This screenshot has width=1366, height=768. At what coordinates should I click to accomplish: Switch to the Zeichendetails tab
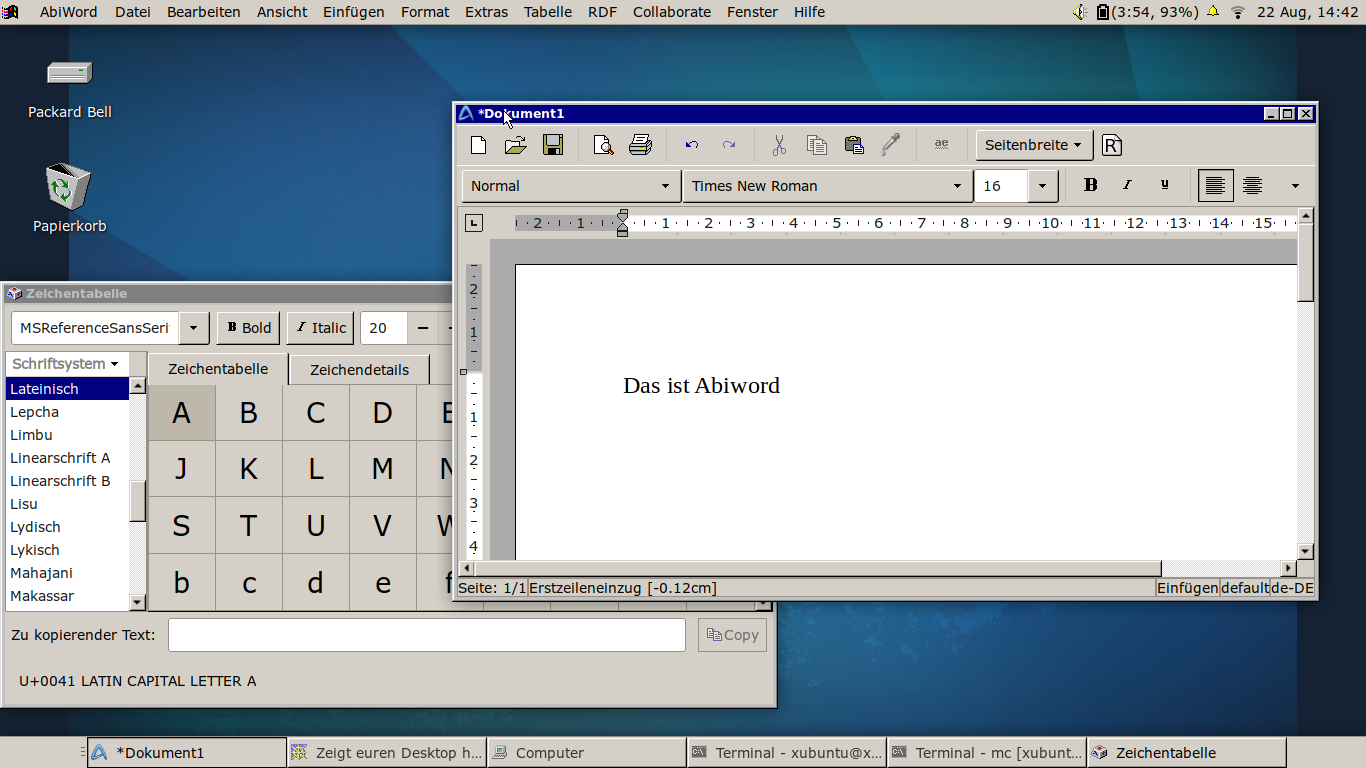pos(359,370)
